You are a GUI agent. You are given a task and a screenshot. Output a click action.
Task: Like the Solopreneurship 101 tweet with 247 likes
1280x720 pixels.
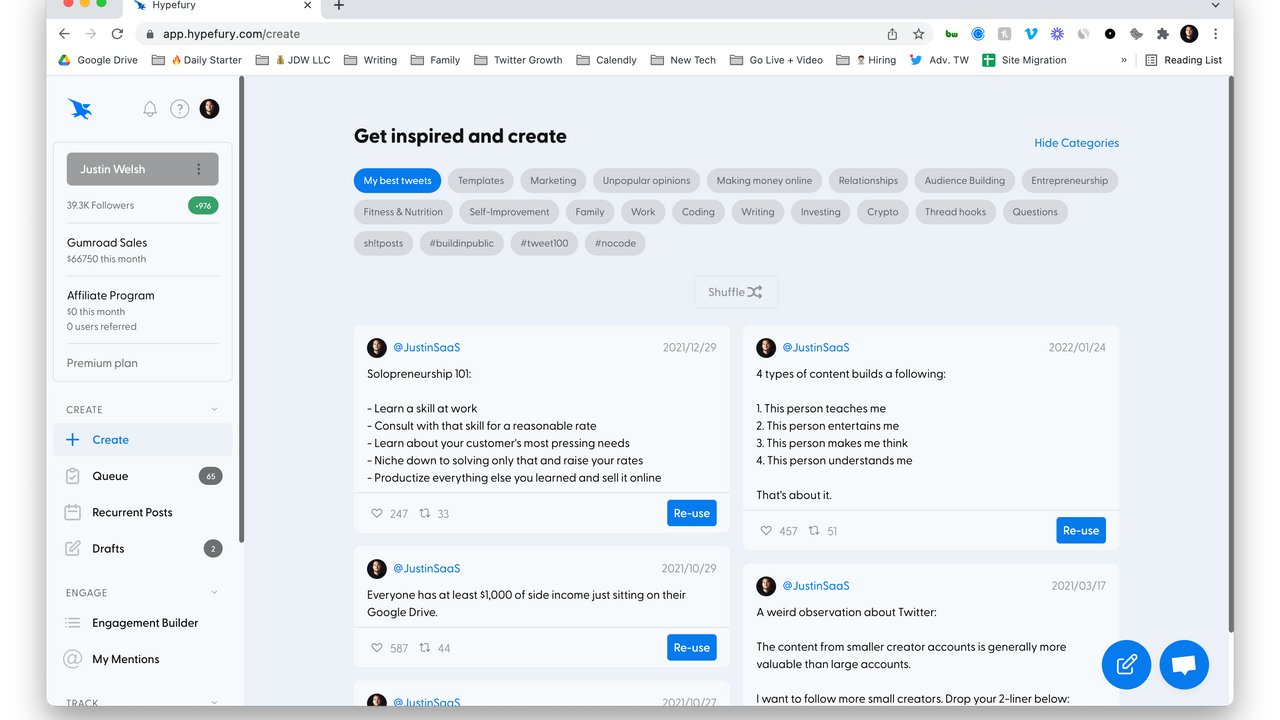tap(377, 513)
